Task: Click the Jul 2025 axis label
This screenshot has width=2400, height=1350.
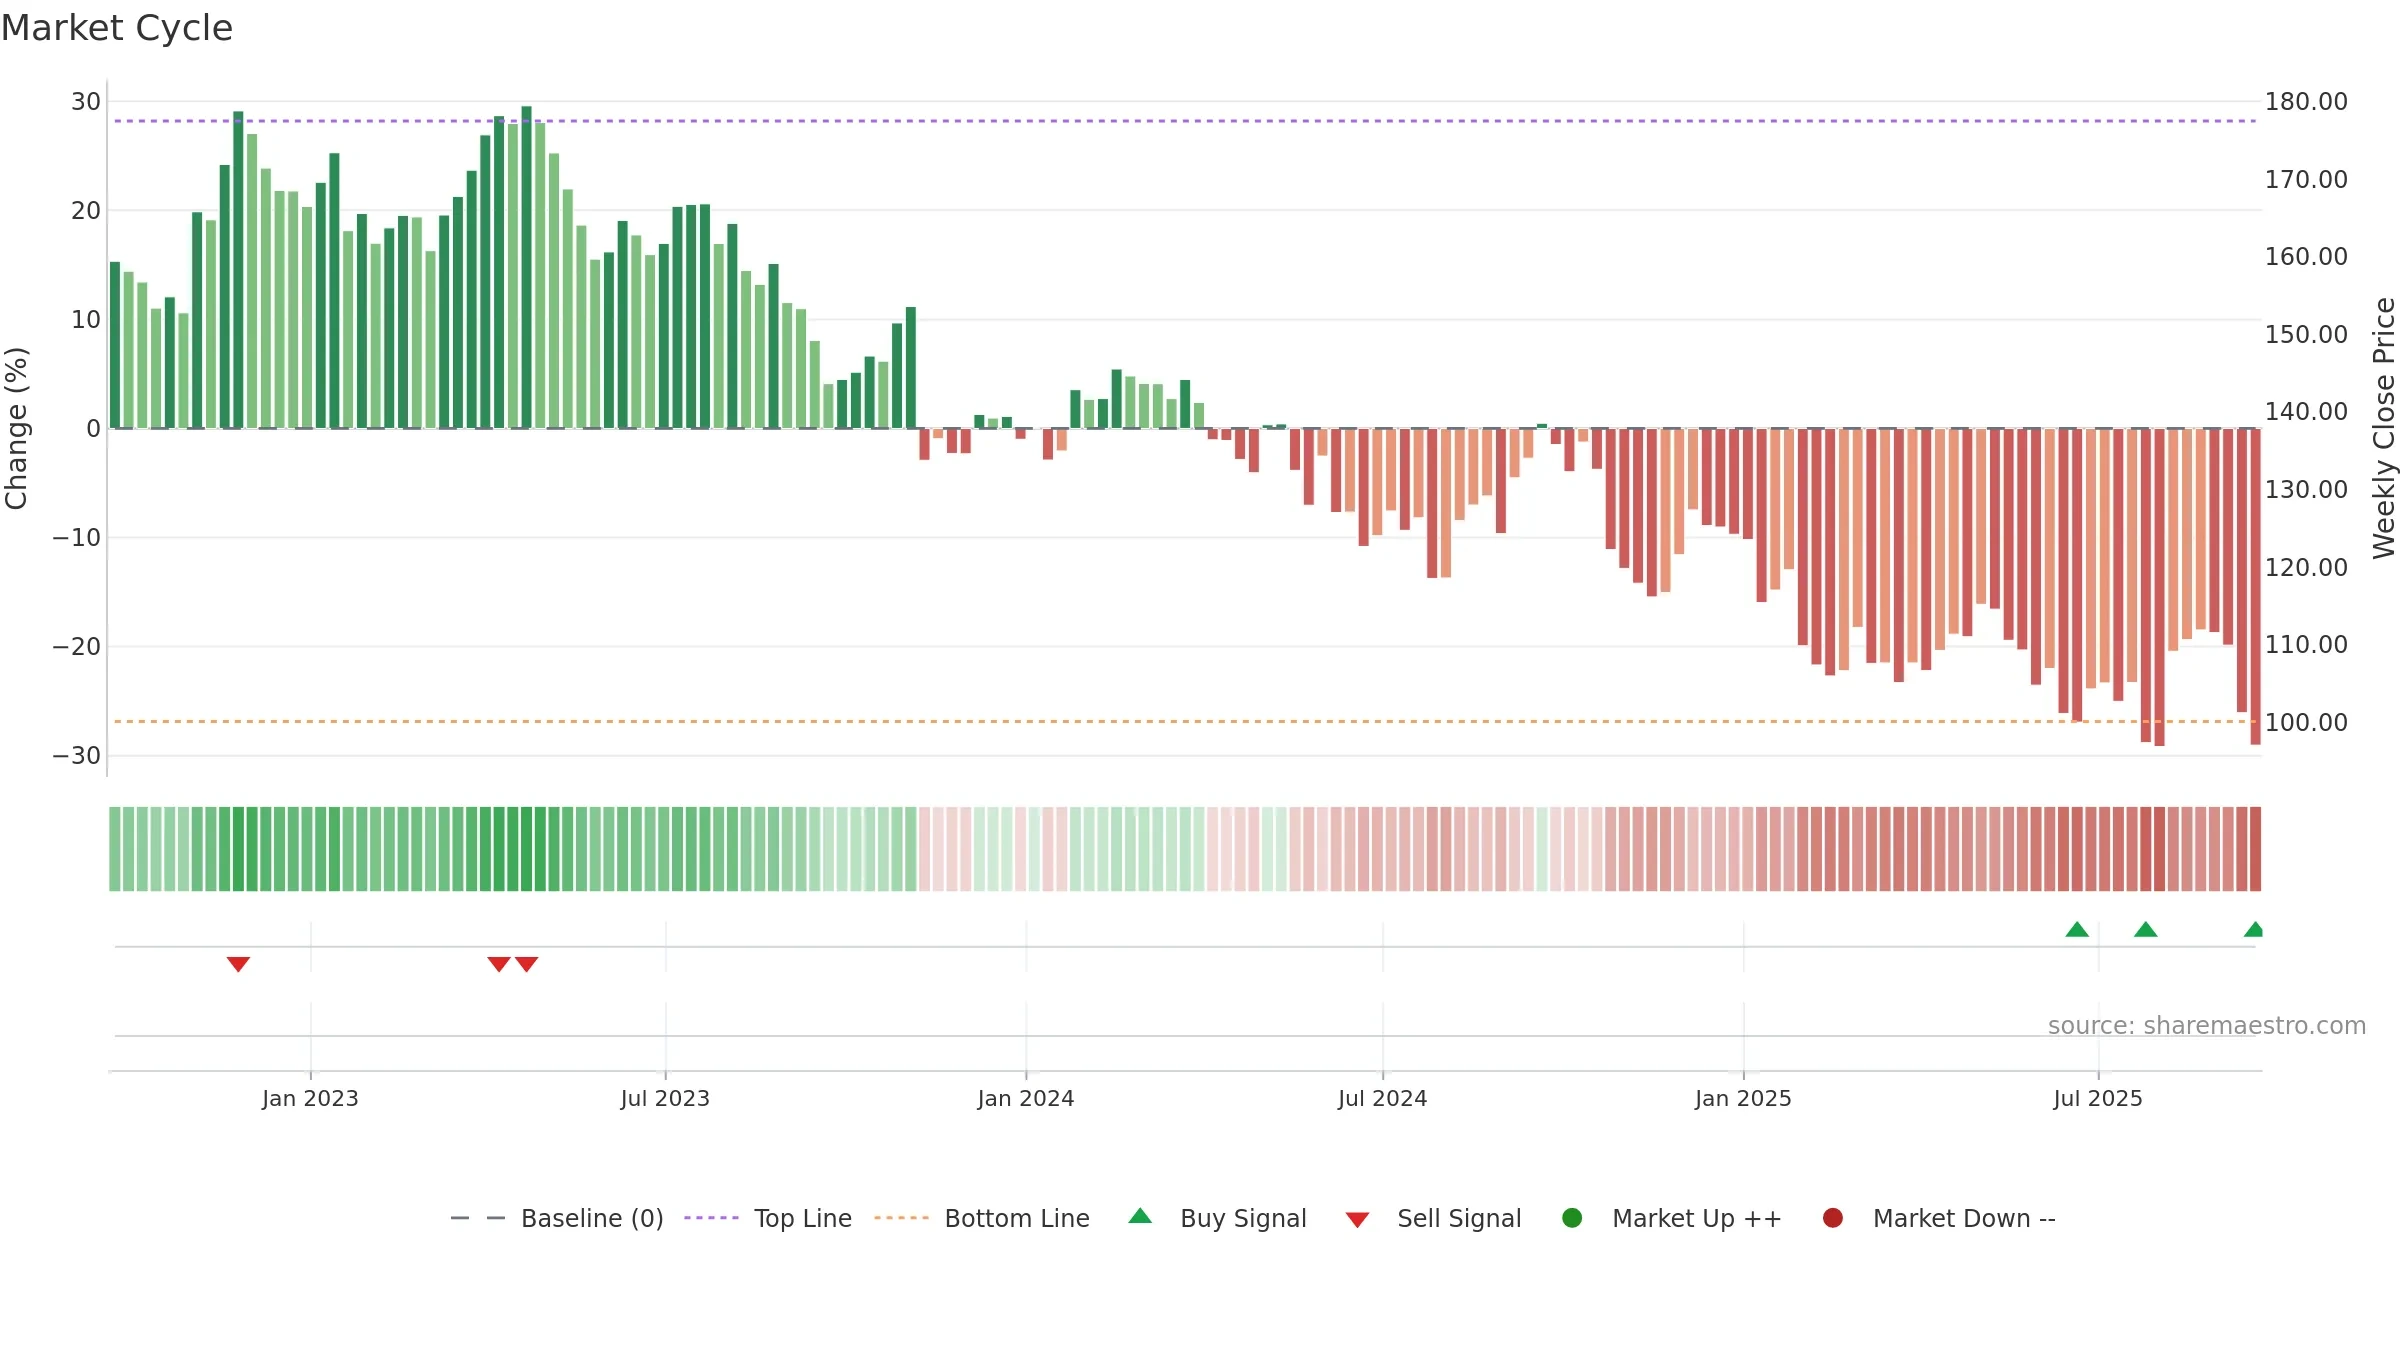Action: coord(2098,1098)
